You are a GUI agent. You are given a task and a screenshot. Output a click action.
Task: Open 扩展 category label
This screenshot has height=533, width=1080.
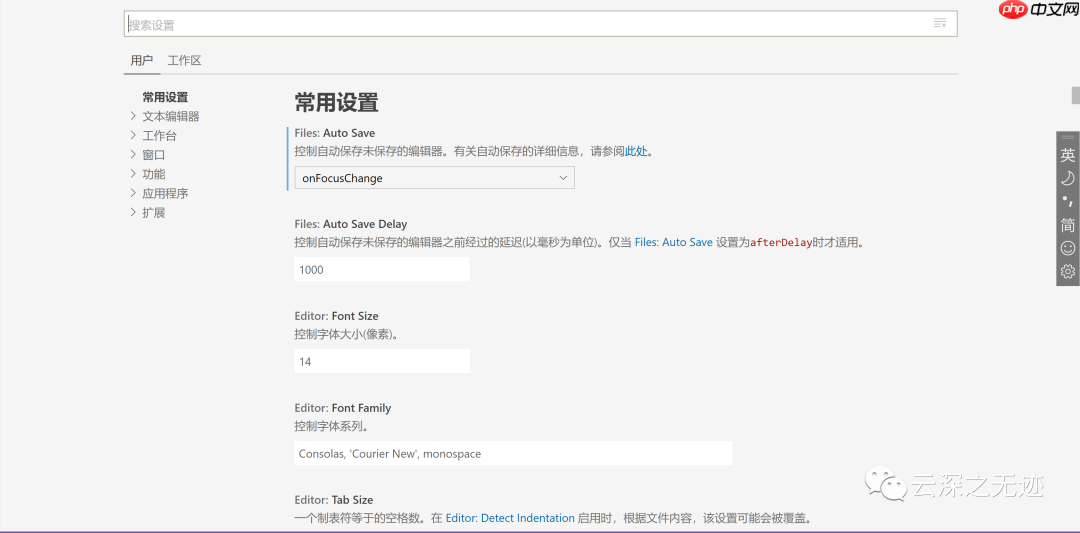coord(154,213)
